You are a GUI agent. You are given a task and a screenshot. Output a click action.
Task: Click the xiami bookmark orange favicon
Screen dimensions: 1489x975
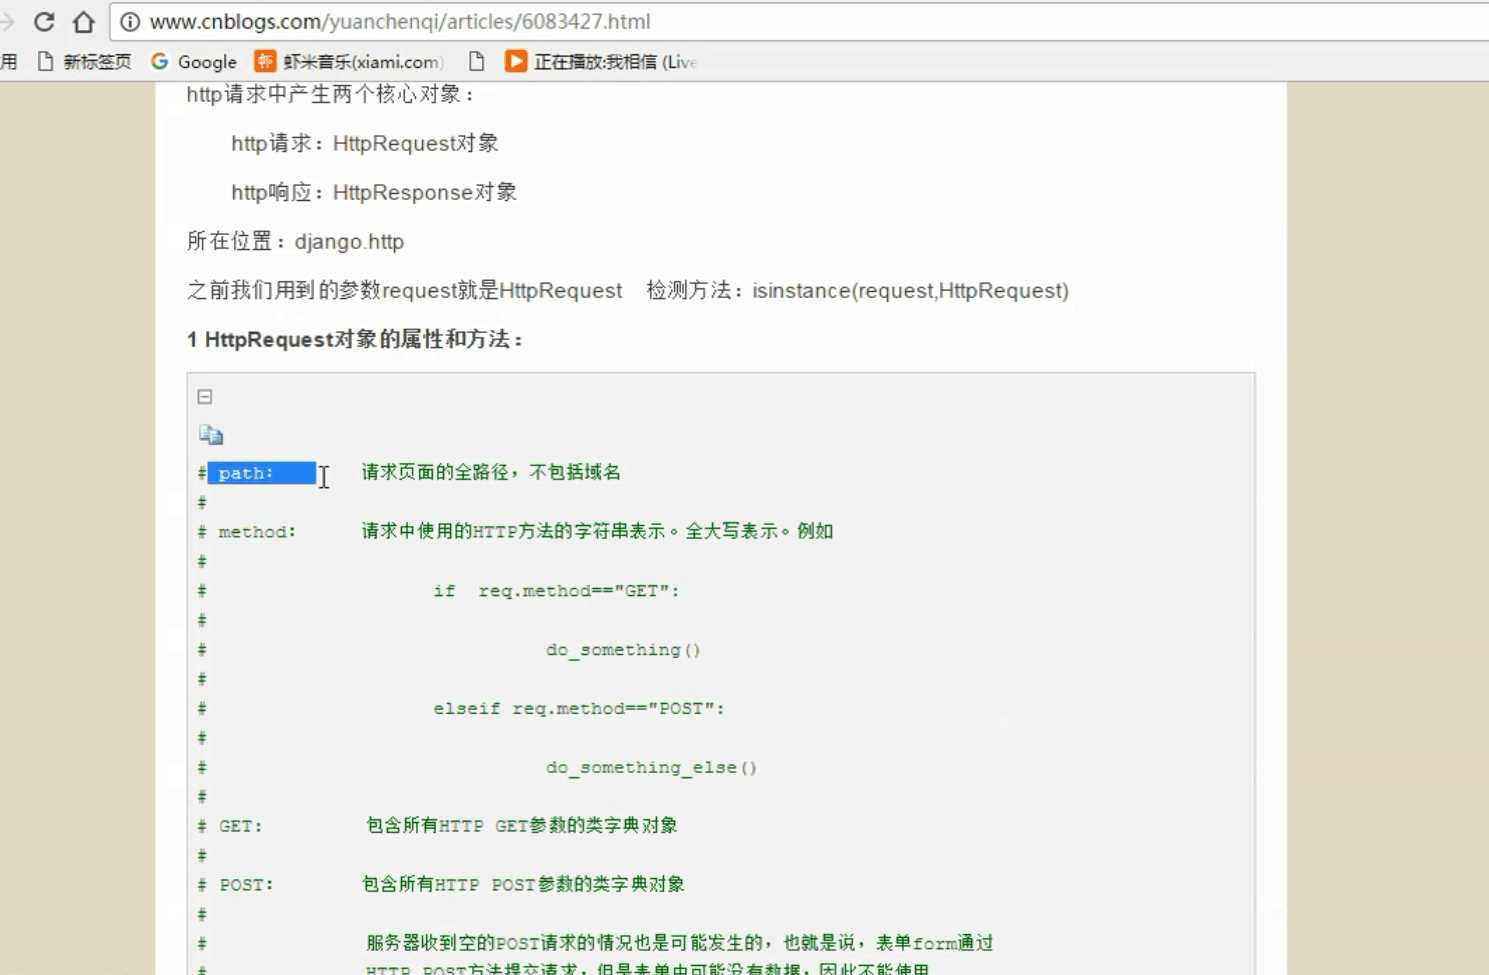coord(265,62)
